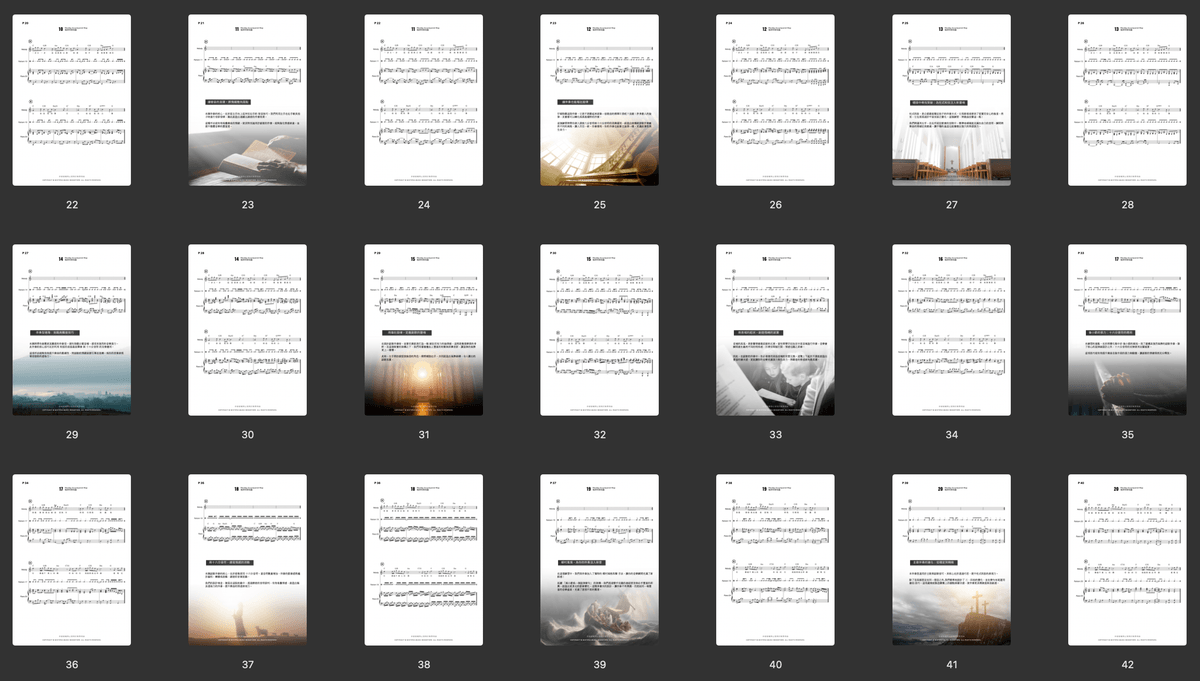Click the page number label 23
1200x681 pixels.
(248, 205)
